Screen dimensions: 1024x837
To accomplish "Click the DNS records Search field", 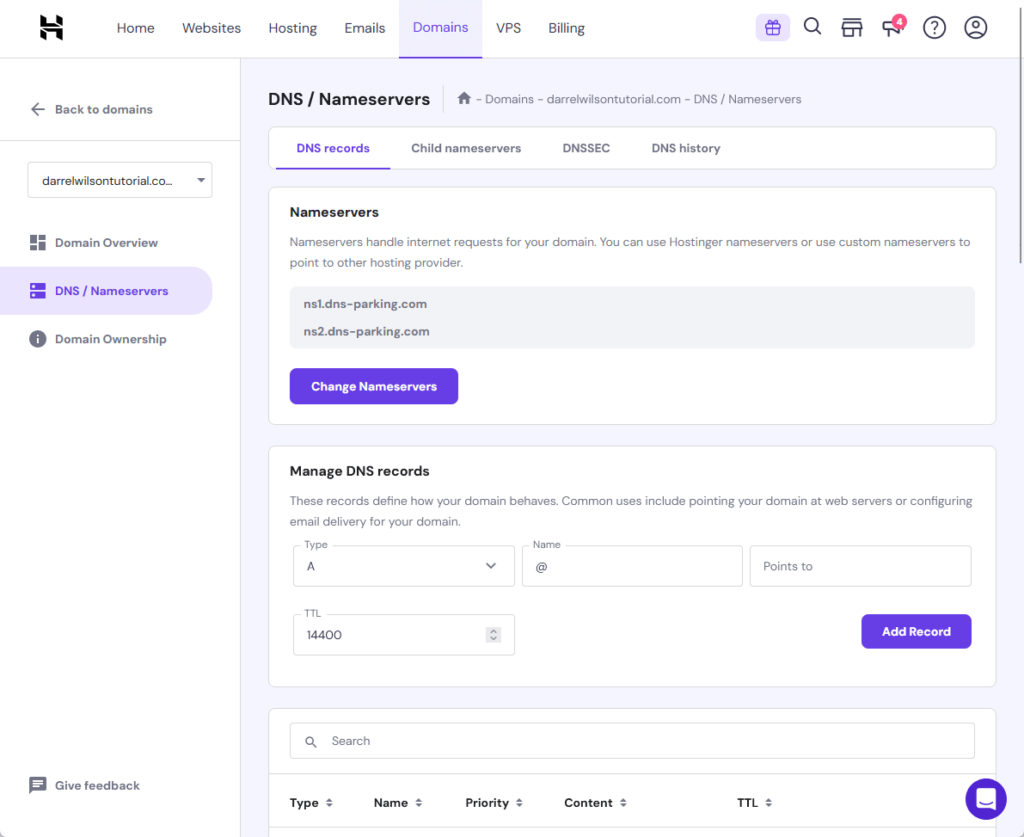I will point(632,741).
